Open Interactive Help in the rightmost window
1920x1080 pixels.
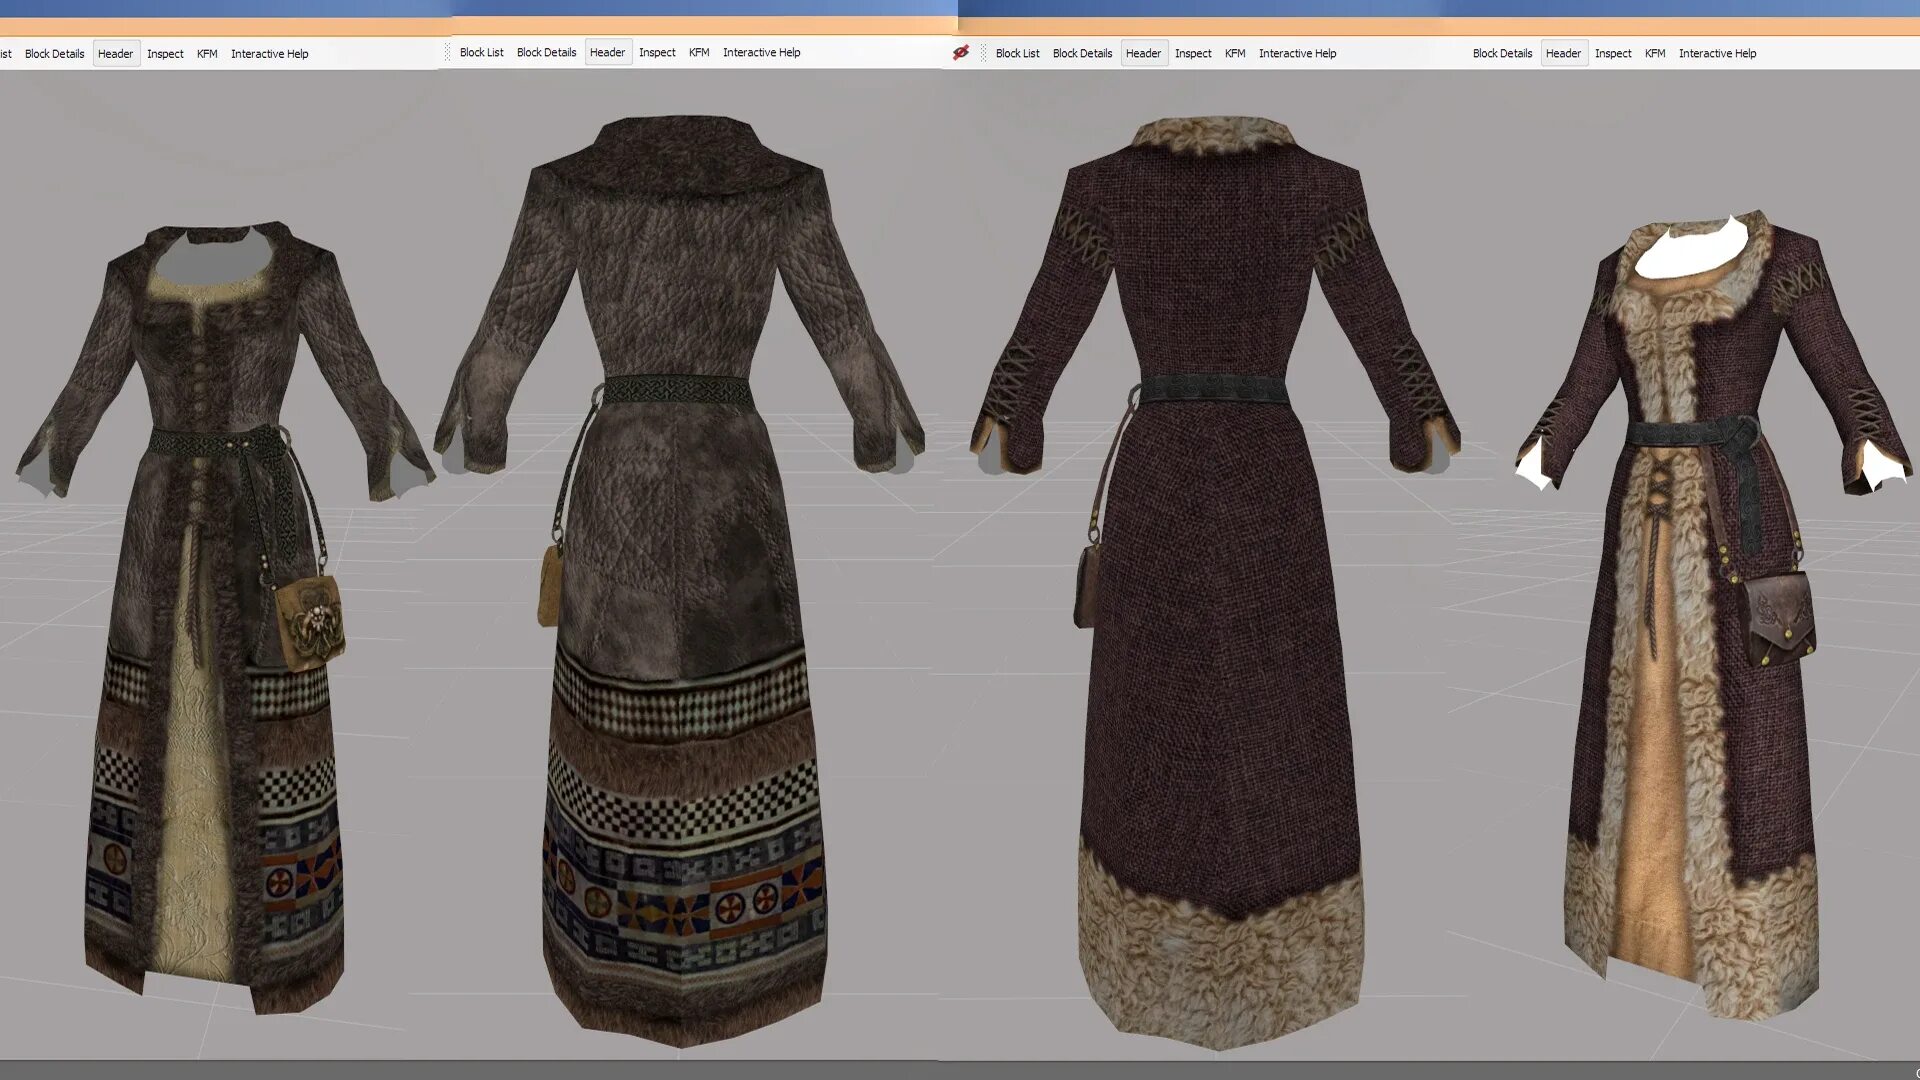click(x=1718, y=54)
